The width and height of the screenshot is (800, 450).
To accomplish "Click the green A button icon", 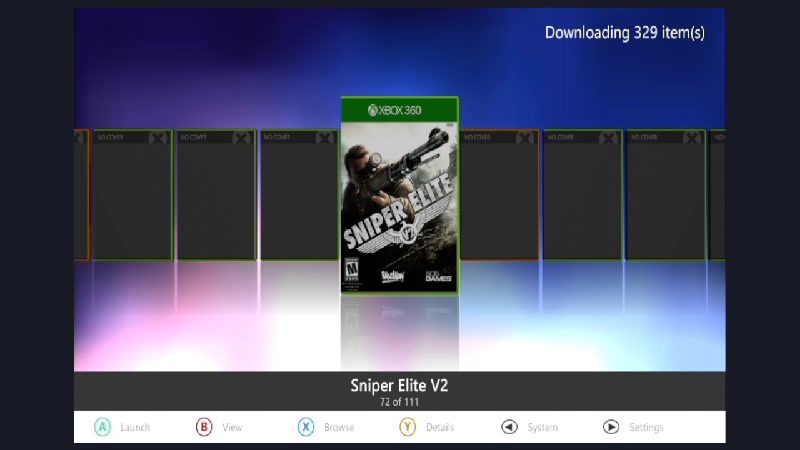I will pos(103,427).
